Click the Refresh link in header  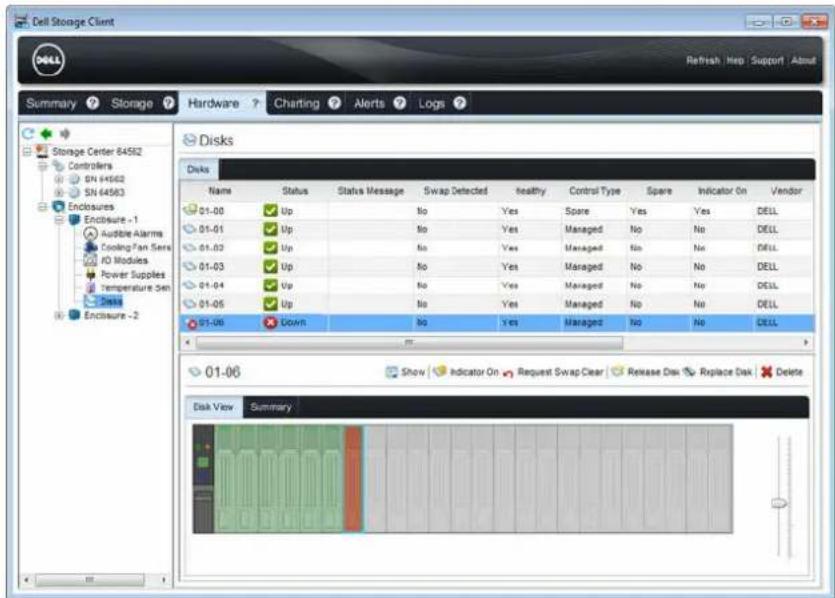pos(703,60)
